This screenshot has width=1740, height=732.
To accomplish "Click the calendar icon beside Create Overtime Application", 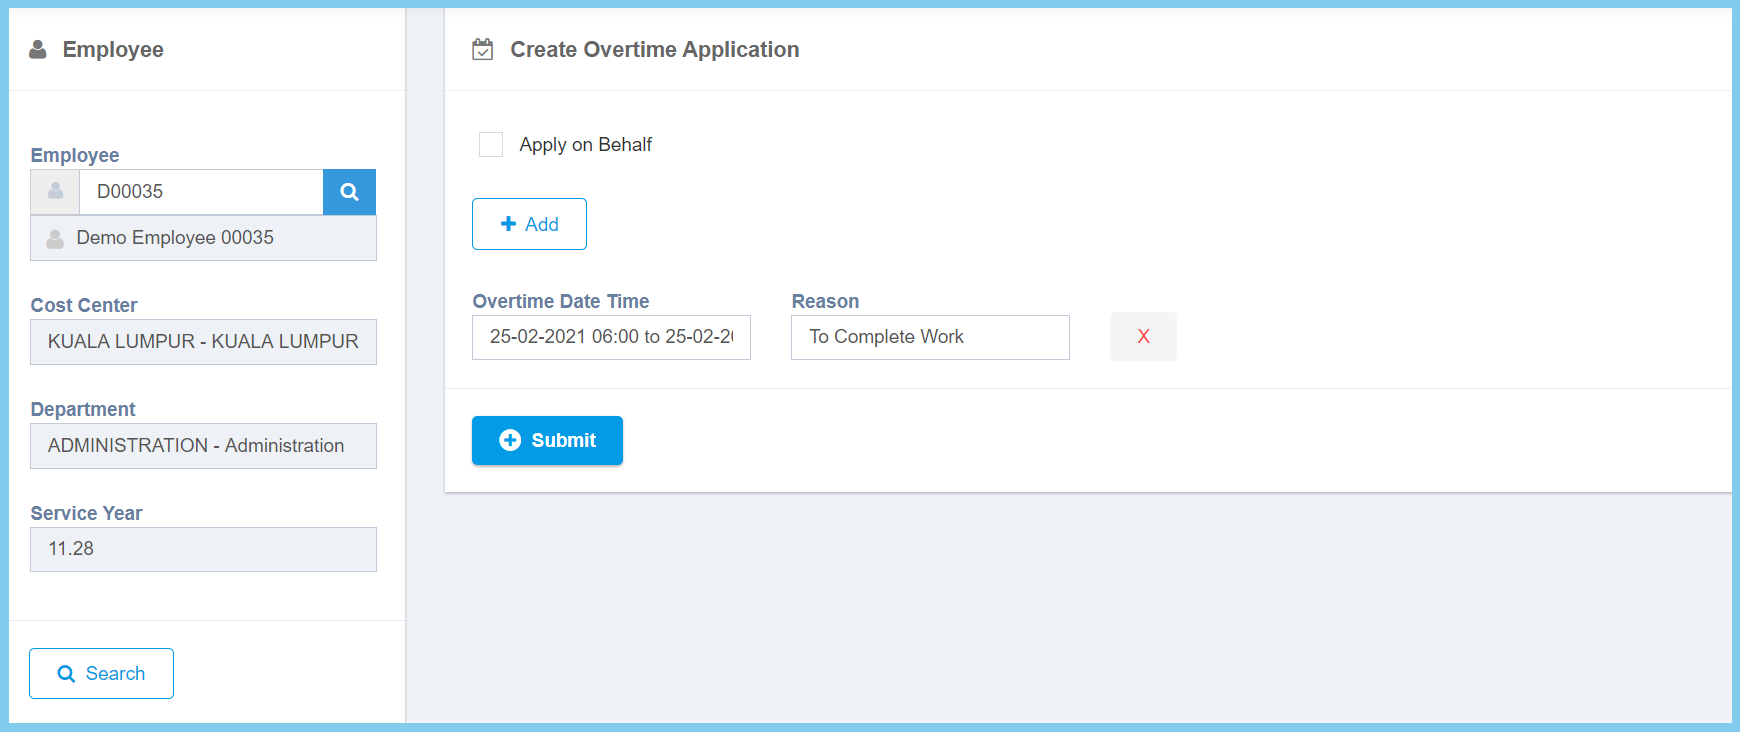I will coord(483,49).
